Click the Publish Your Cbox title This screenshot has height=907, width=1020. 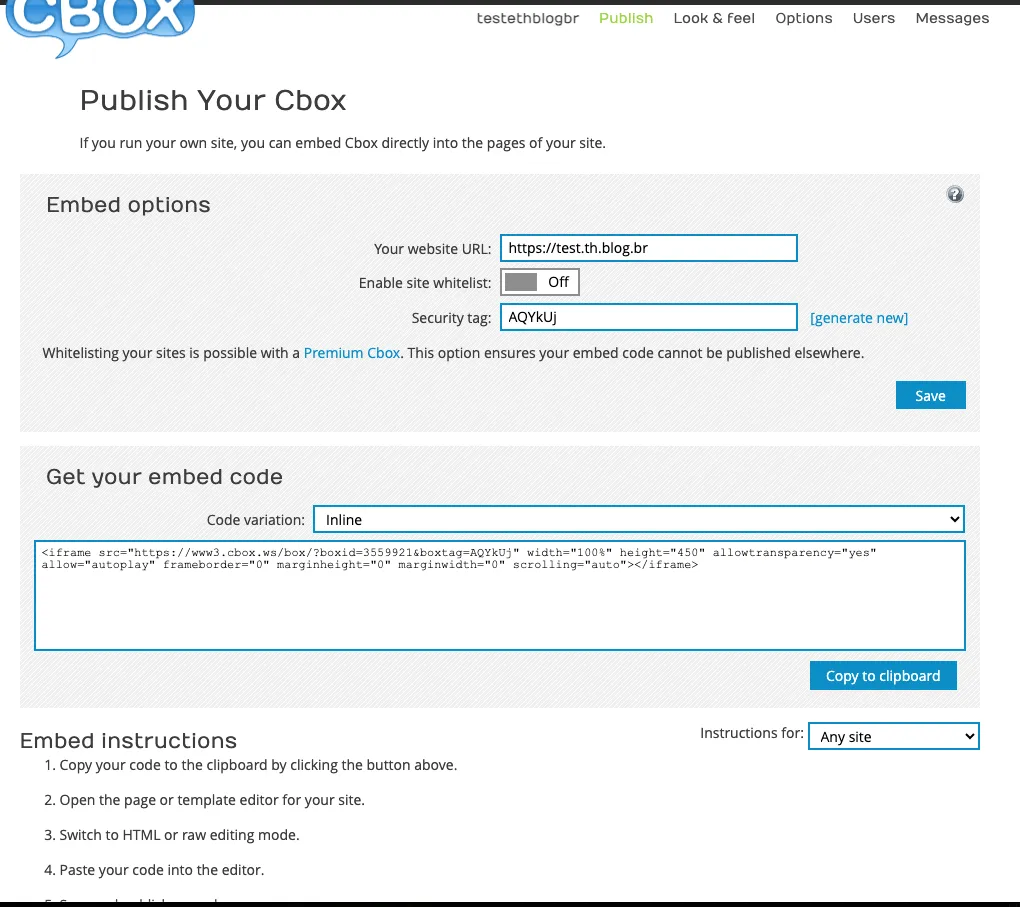click(x=213, y=101)
